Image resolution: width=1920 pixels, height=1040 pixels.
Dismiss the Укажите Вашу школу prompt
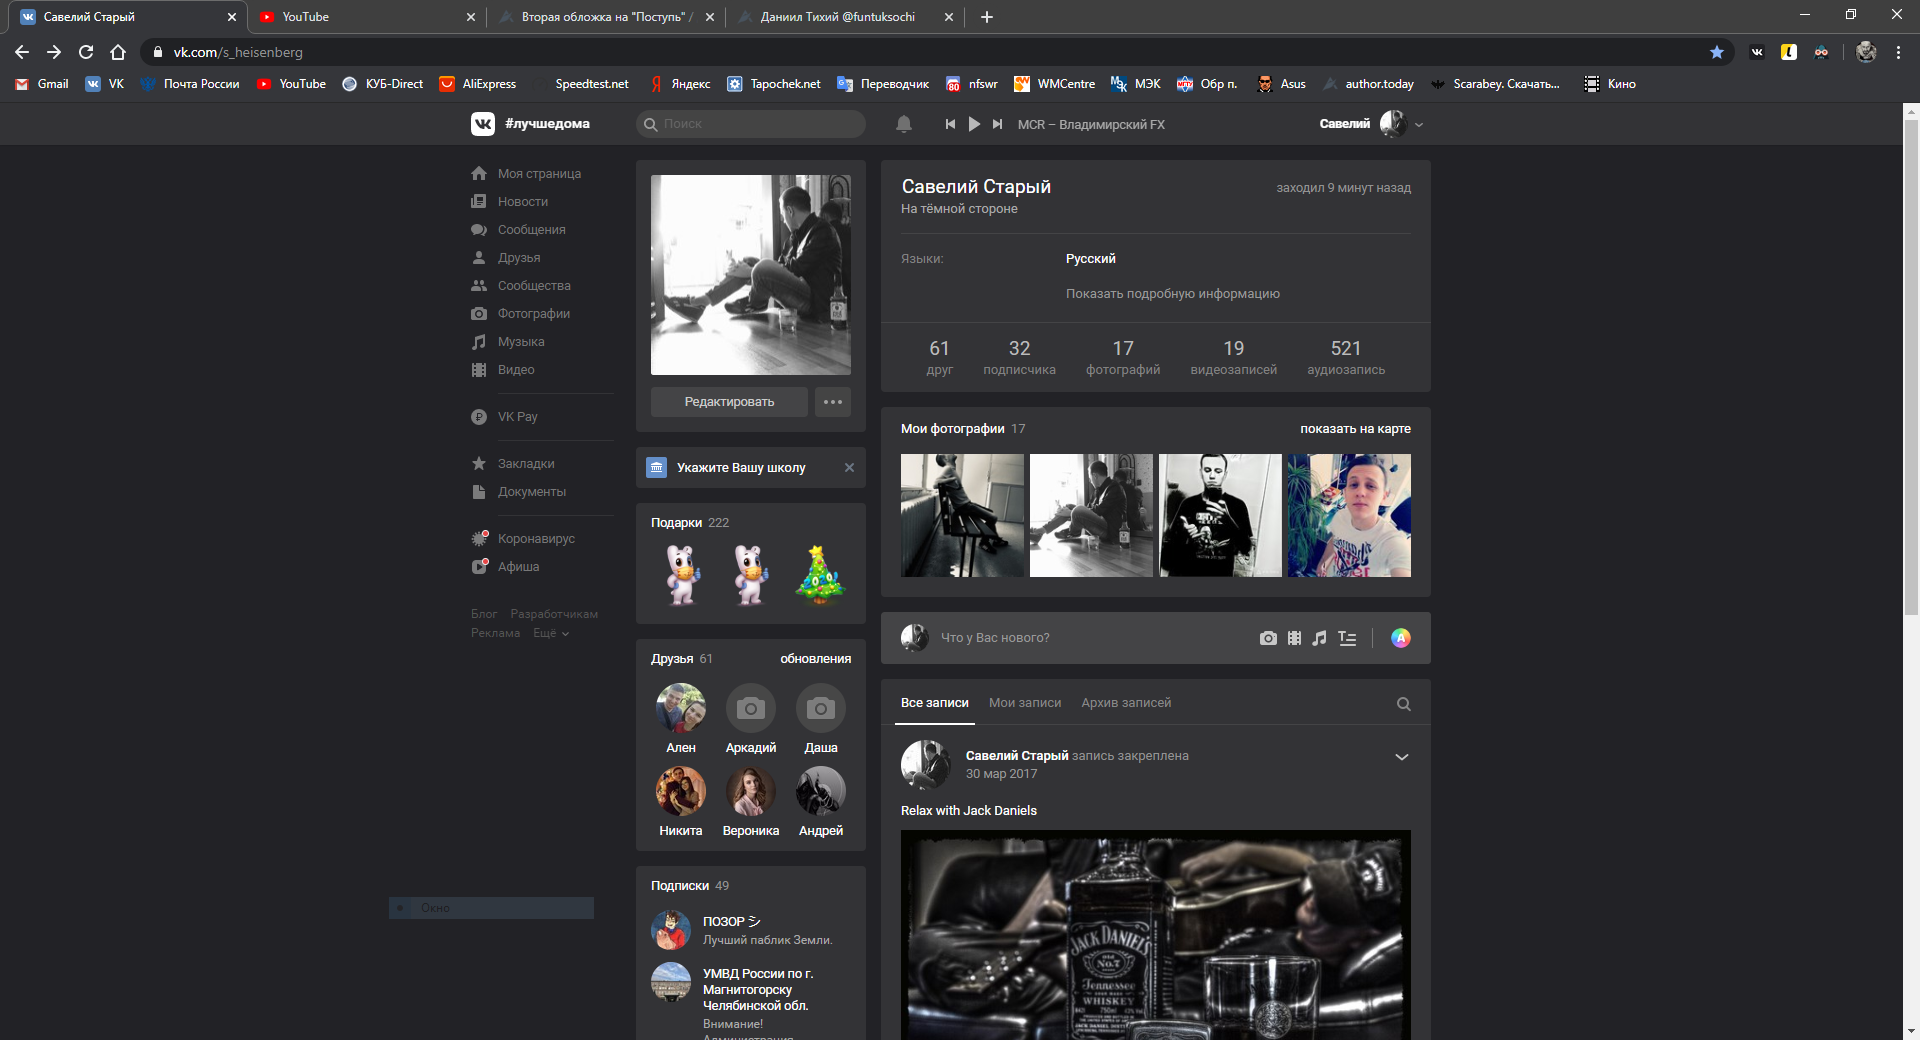pos(849,468)
